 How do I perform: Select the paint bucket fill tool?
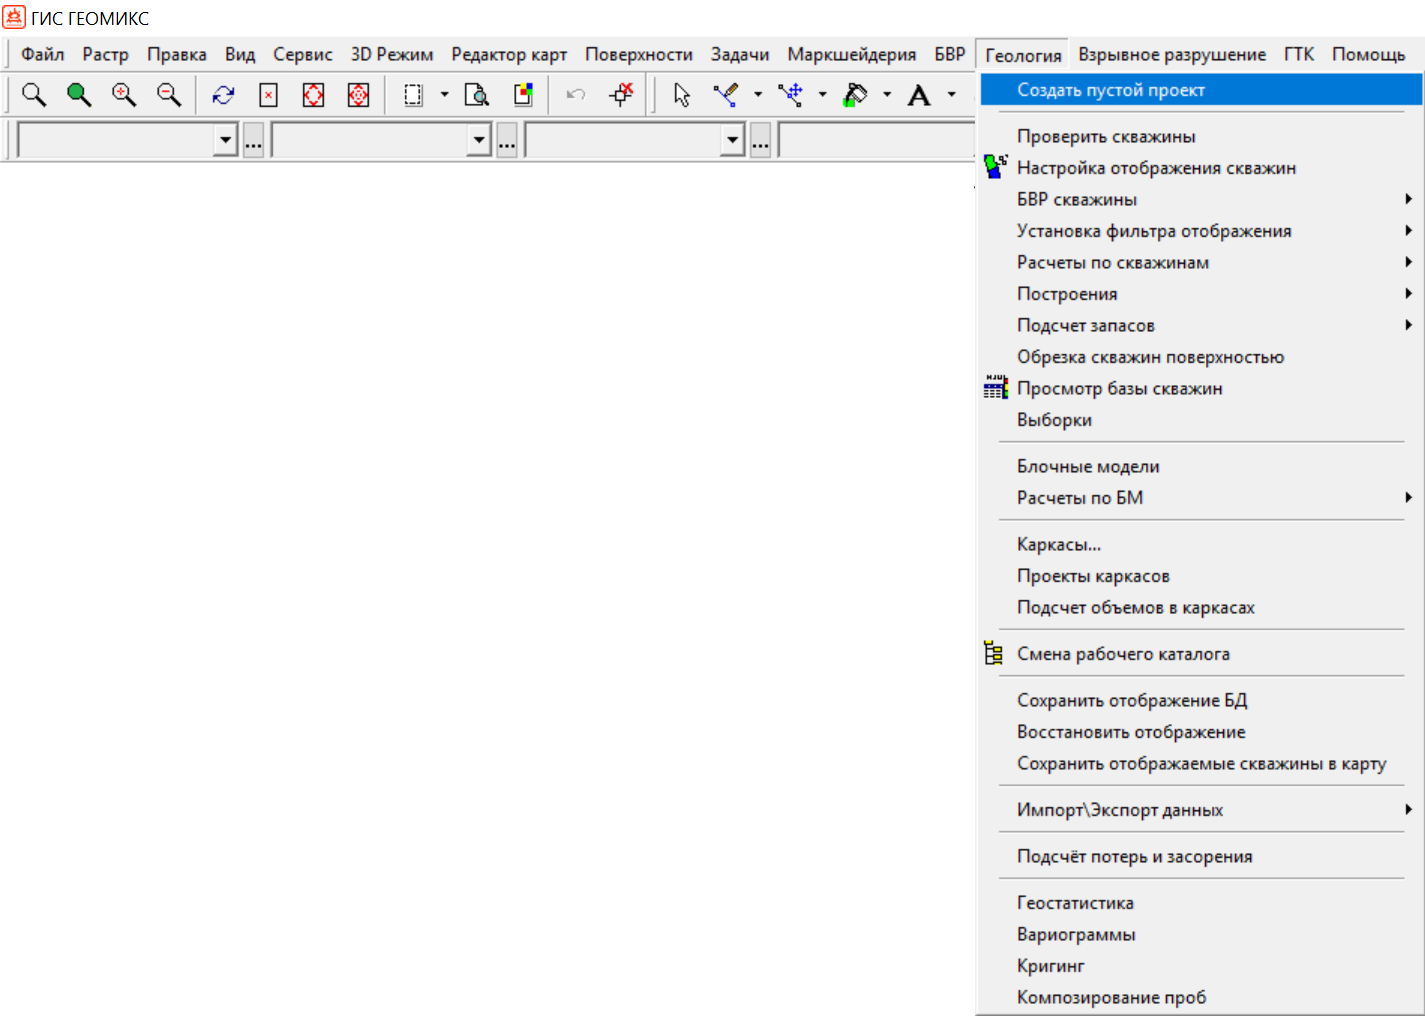856,95
